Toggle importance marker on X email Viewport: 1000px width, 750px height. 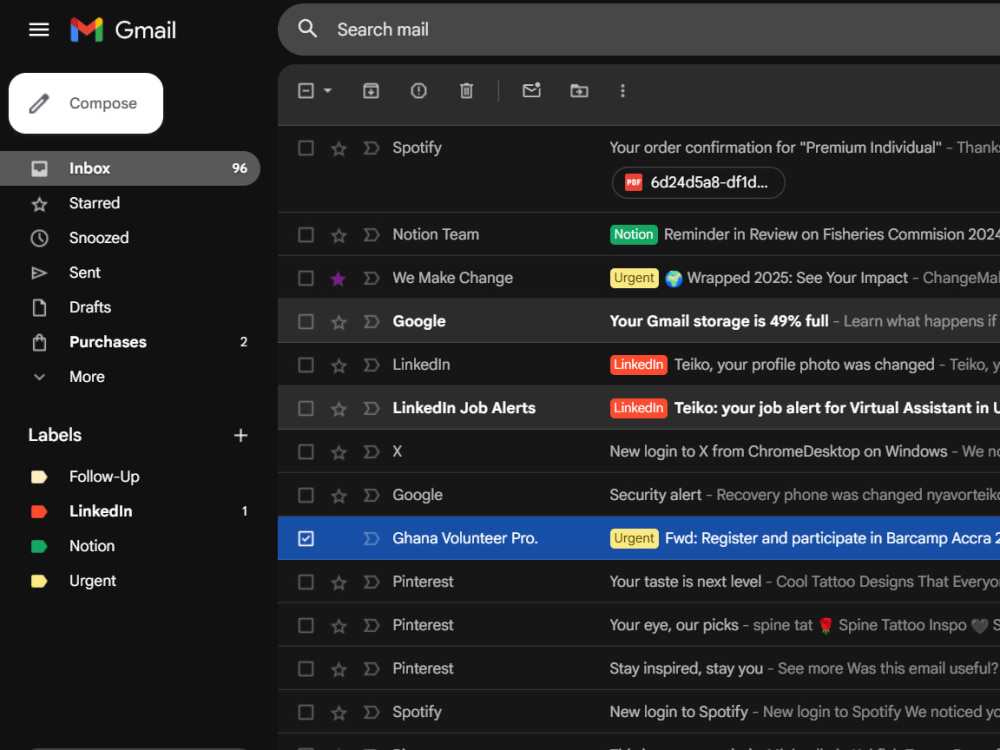coord(371,452)
